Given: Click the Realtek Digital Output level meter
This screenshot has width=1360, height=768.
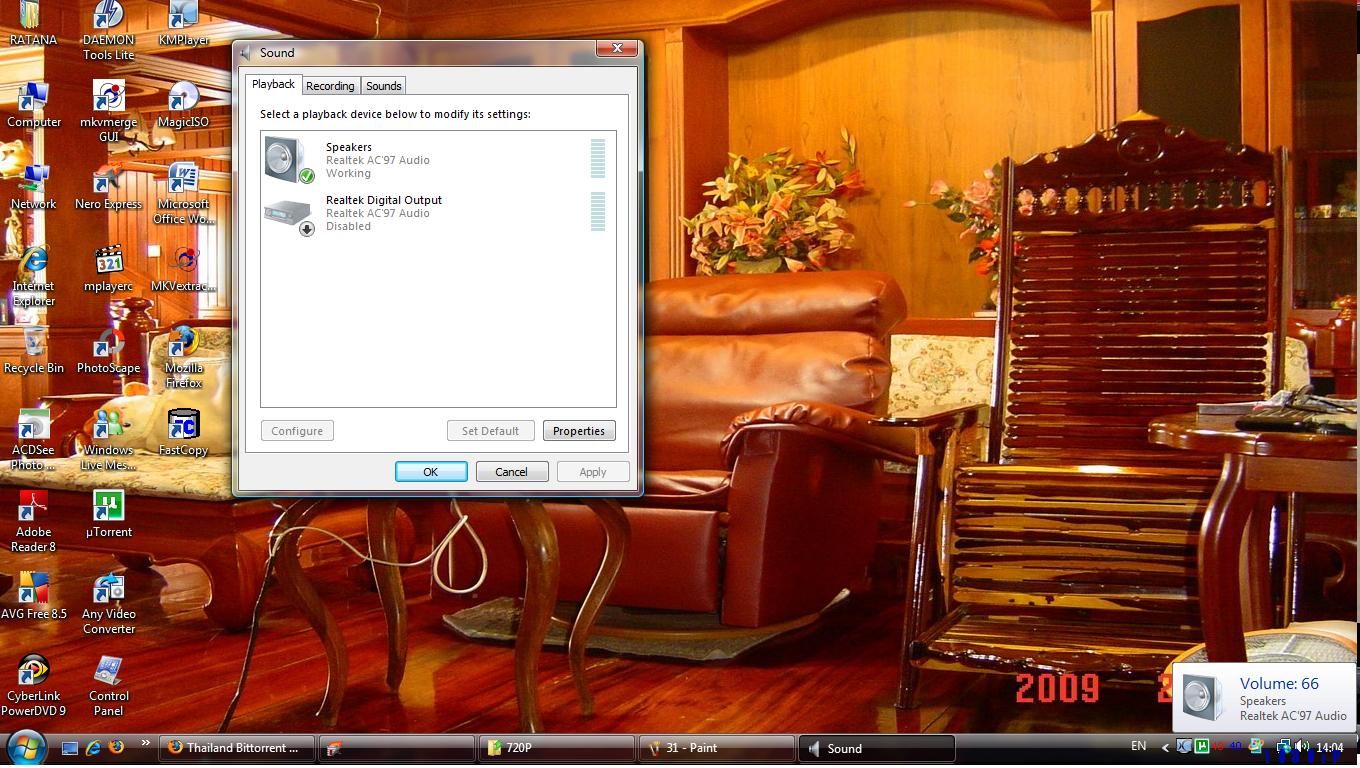Looking at the screenshot, I should tap(598, 211).
